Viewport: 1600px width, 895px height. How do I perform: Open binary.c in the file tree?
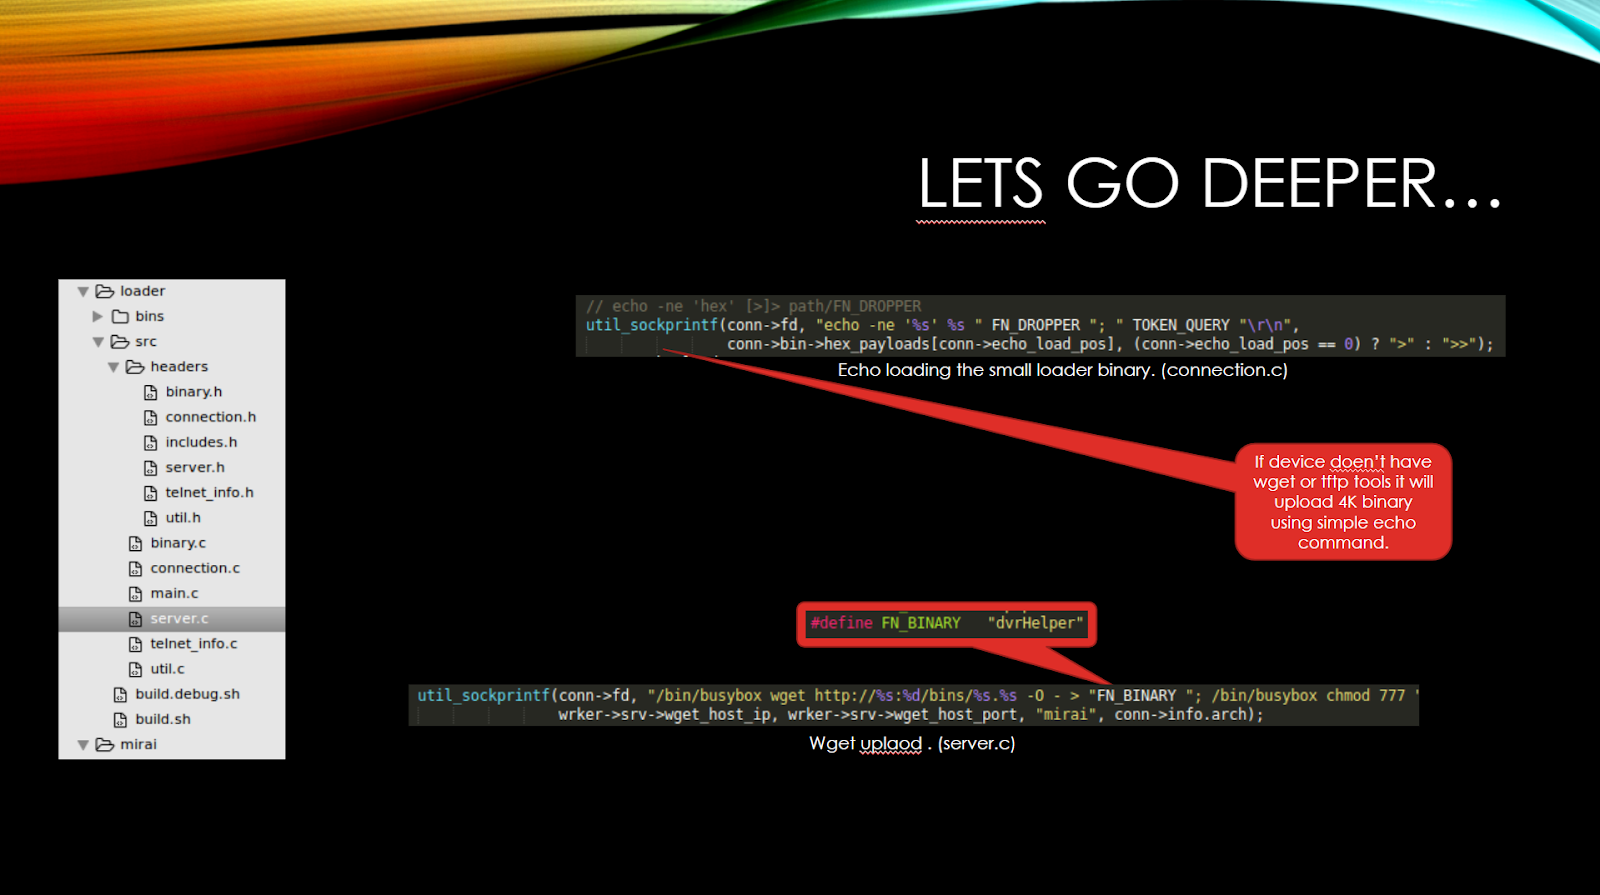[178, 543]
